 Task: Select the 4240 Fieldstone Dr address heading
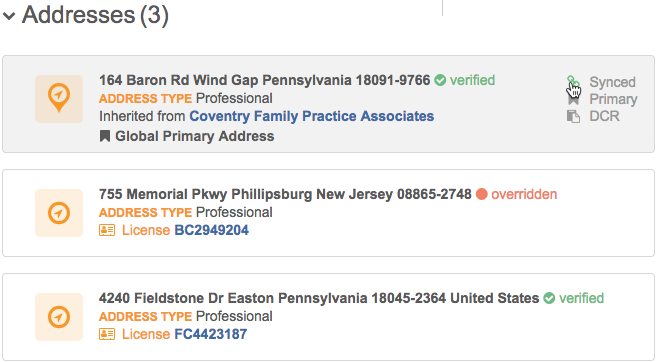pyautogui.click(x=319, y=298)
